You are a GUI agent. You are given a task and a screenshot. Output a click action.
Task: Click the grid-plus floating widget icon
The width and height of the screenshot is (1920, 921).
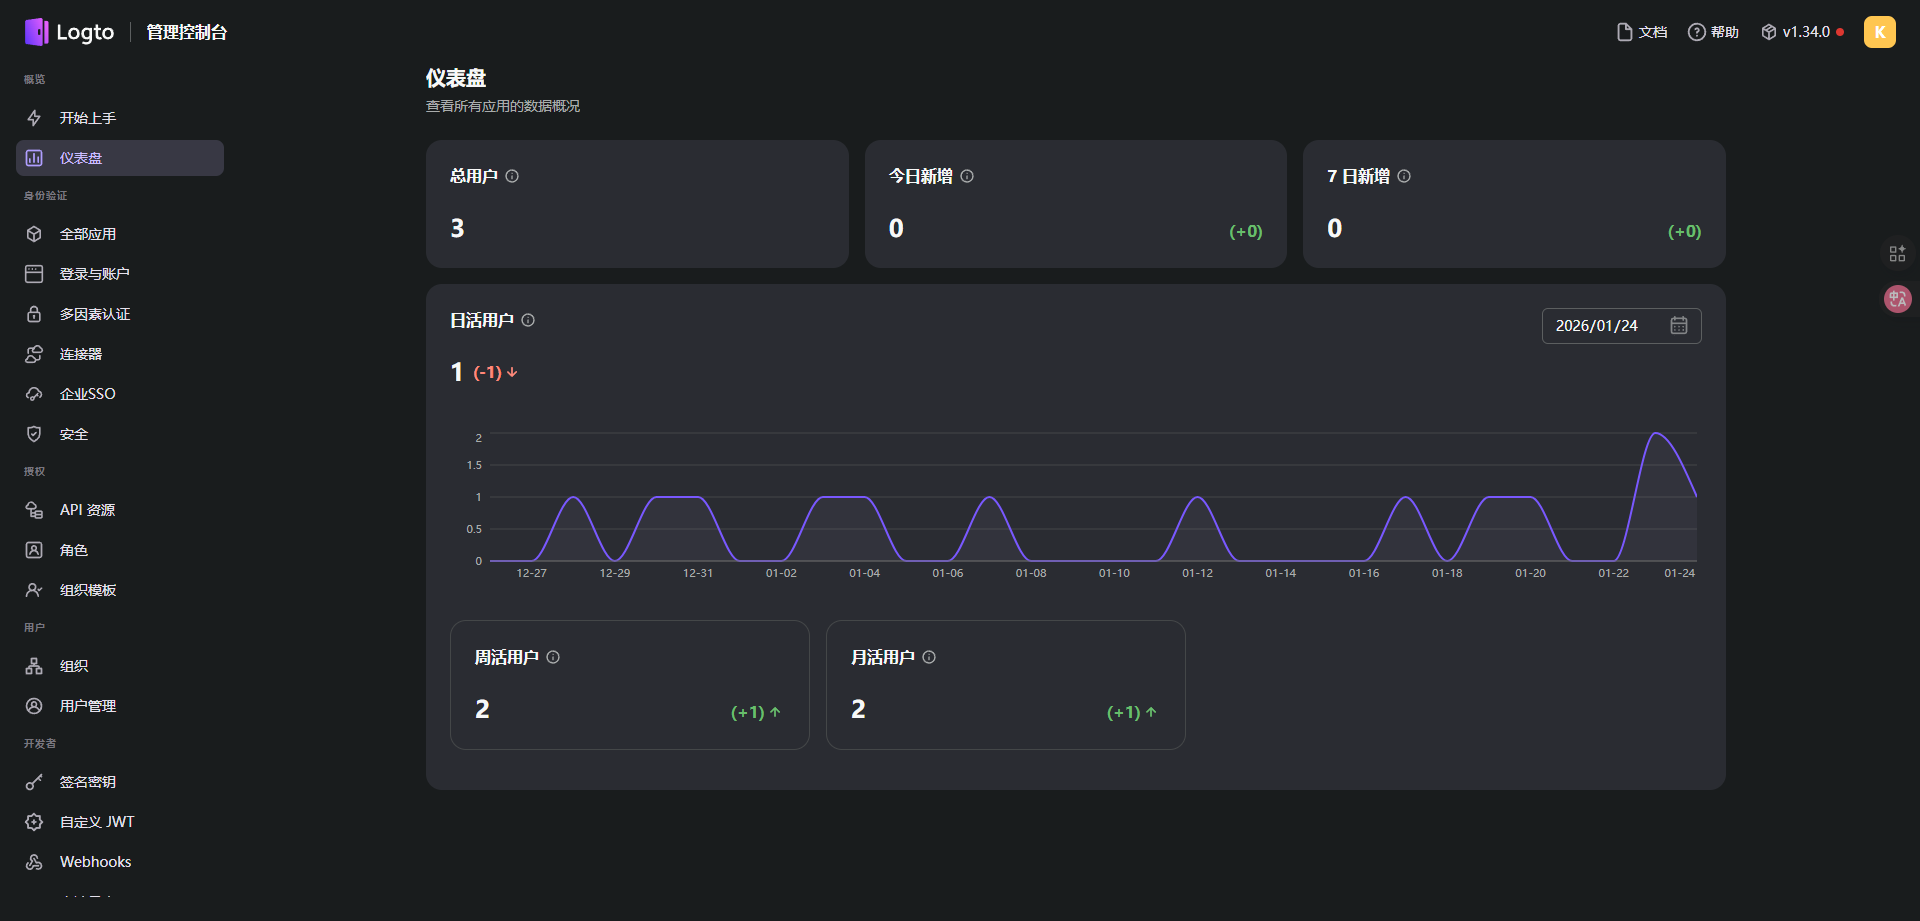1897,254
